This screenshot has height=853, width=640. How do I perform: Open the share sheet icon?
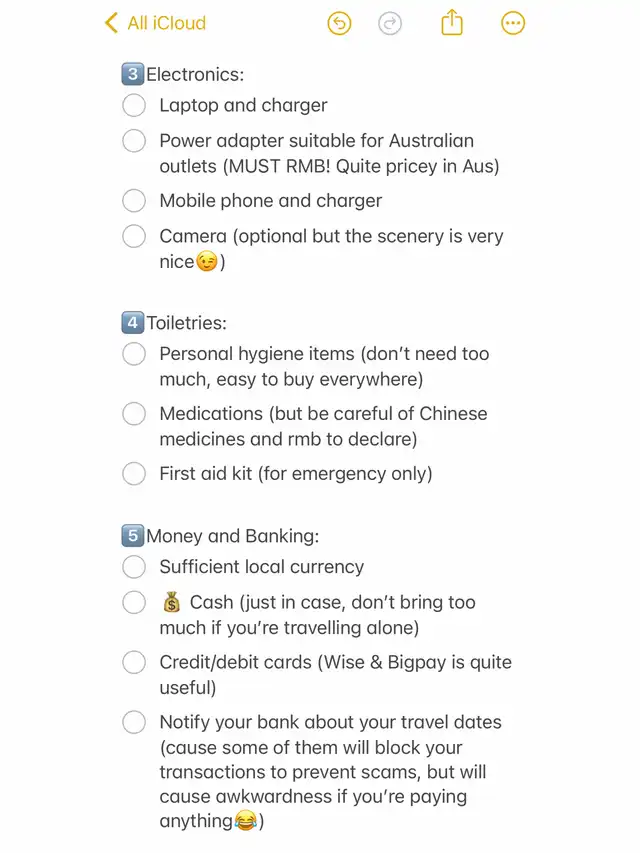pos(452,22)
